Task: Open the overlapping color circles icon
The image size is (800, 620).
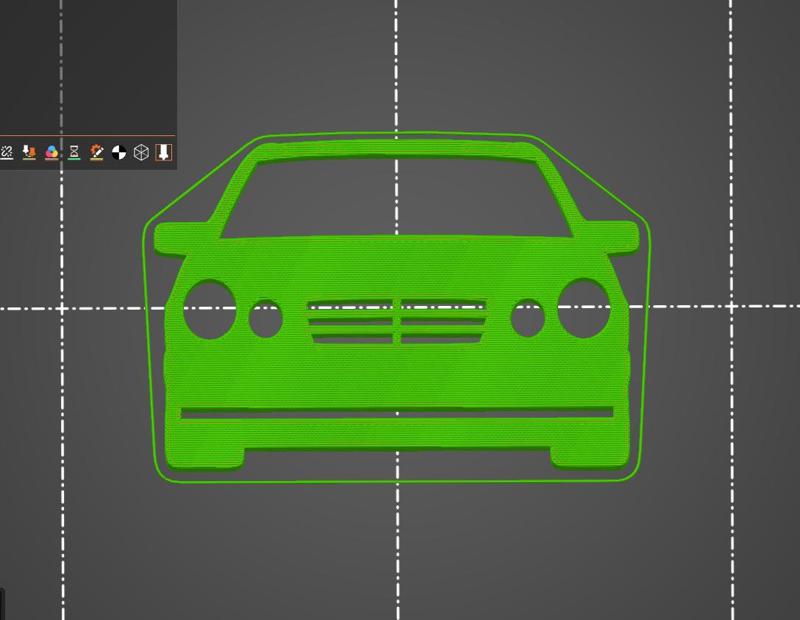Action: click(52, 152)
